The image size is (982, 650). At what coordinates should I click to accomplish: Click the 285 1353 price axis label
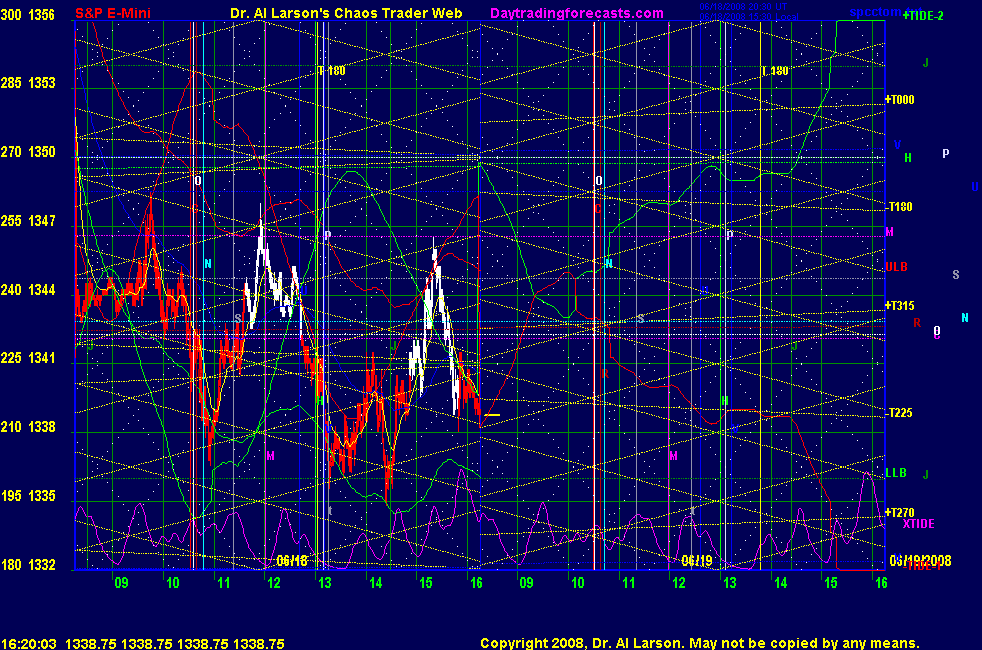28,83
